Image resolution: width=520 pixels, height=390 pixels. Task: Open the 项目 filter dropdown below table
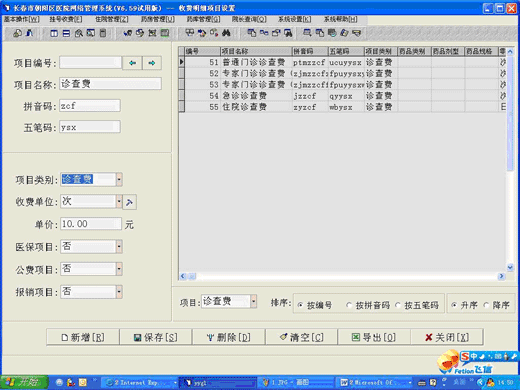[254, 302]
